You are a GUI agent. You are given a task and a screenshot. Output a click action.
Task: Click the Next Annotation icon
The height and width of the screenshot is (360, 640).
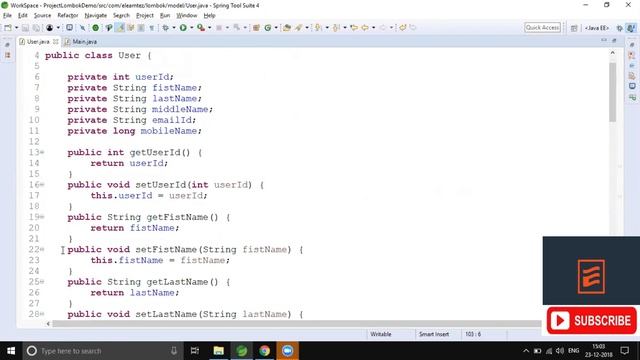(x=318, y=28)
